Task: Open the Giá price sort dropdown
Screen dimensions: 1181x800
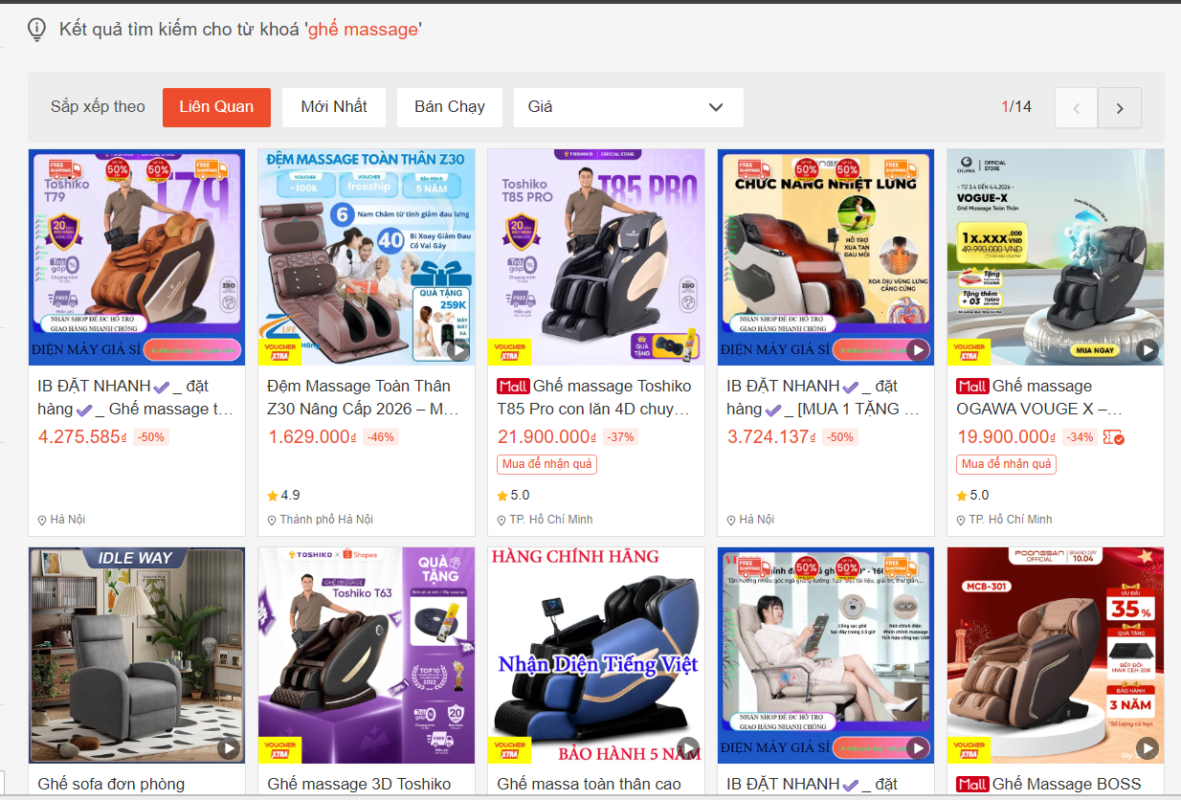Action: pos(628,107)
